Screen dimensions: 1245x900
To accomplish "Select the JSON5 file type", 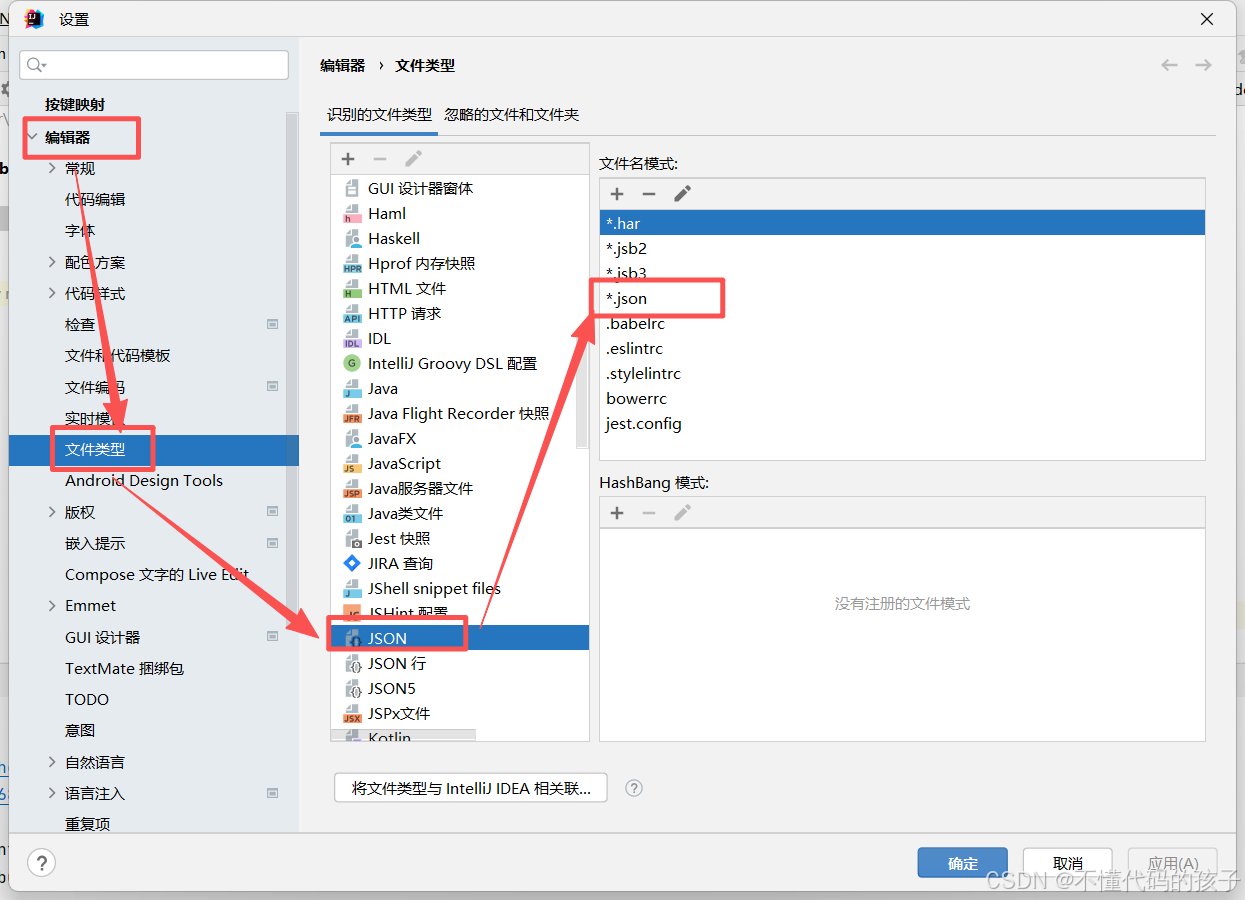I will click(x=459, y=688).
